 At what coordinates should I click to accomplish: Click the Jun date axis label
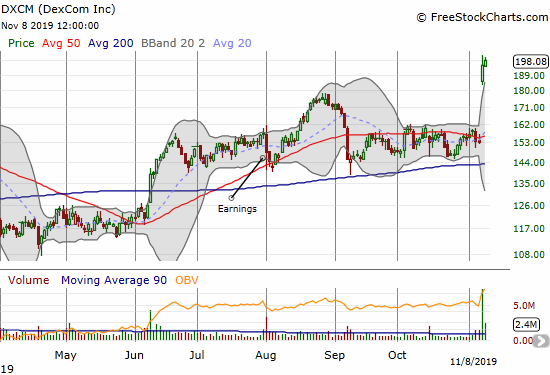134,355
